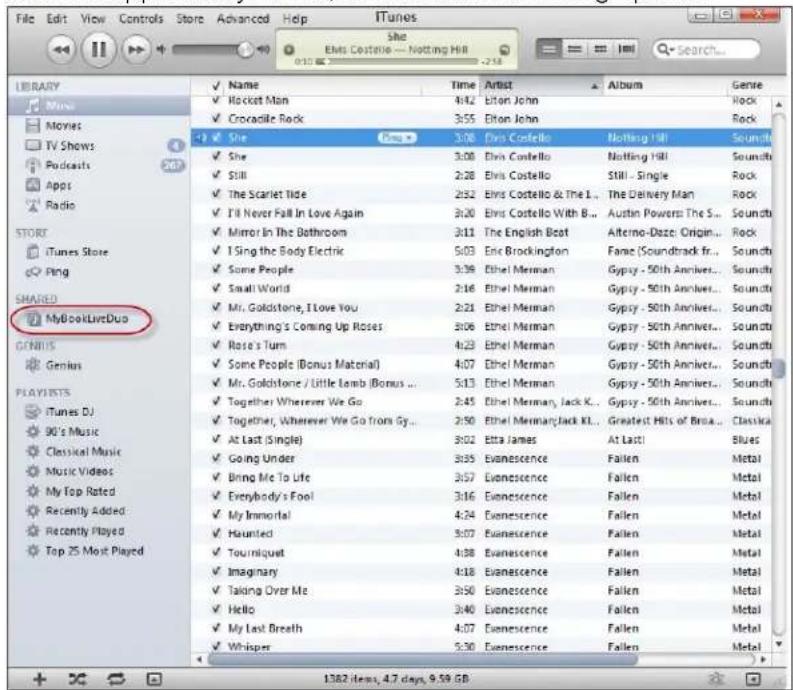Image resolution: width=793 pixels, height=690 pixels.
Task: Select song Everything's Coming Up Roses
Action: [x=305, y=326]
